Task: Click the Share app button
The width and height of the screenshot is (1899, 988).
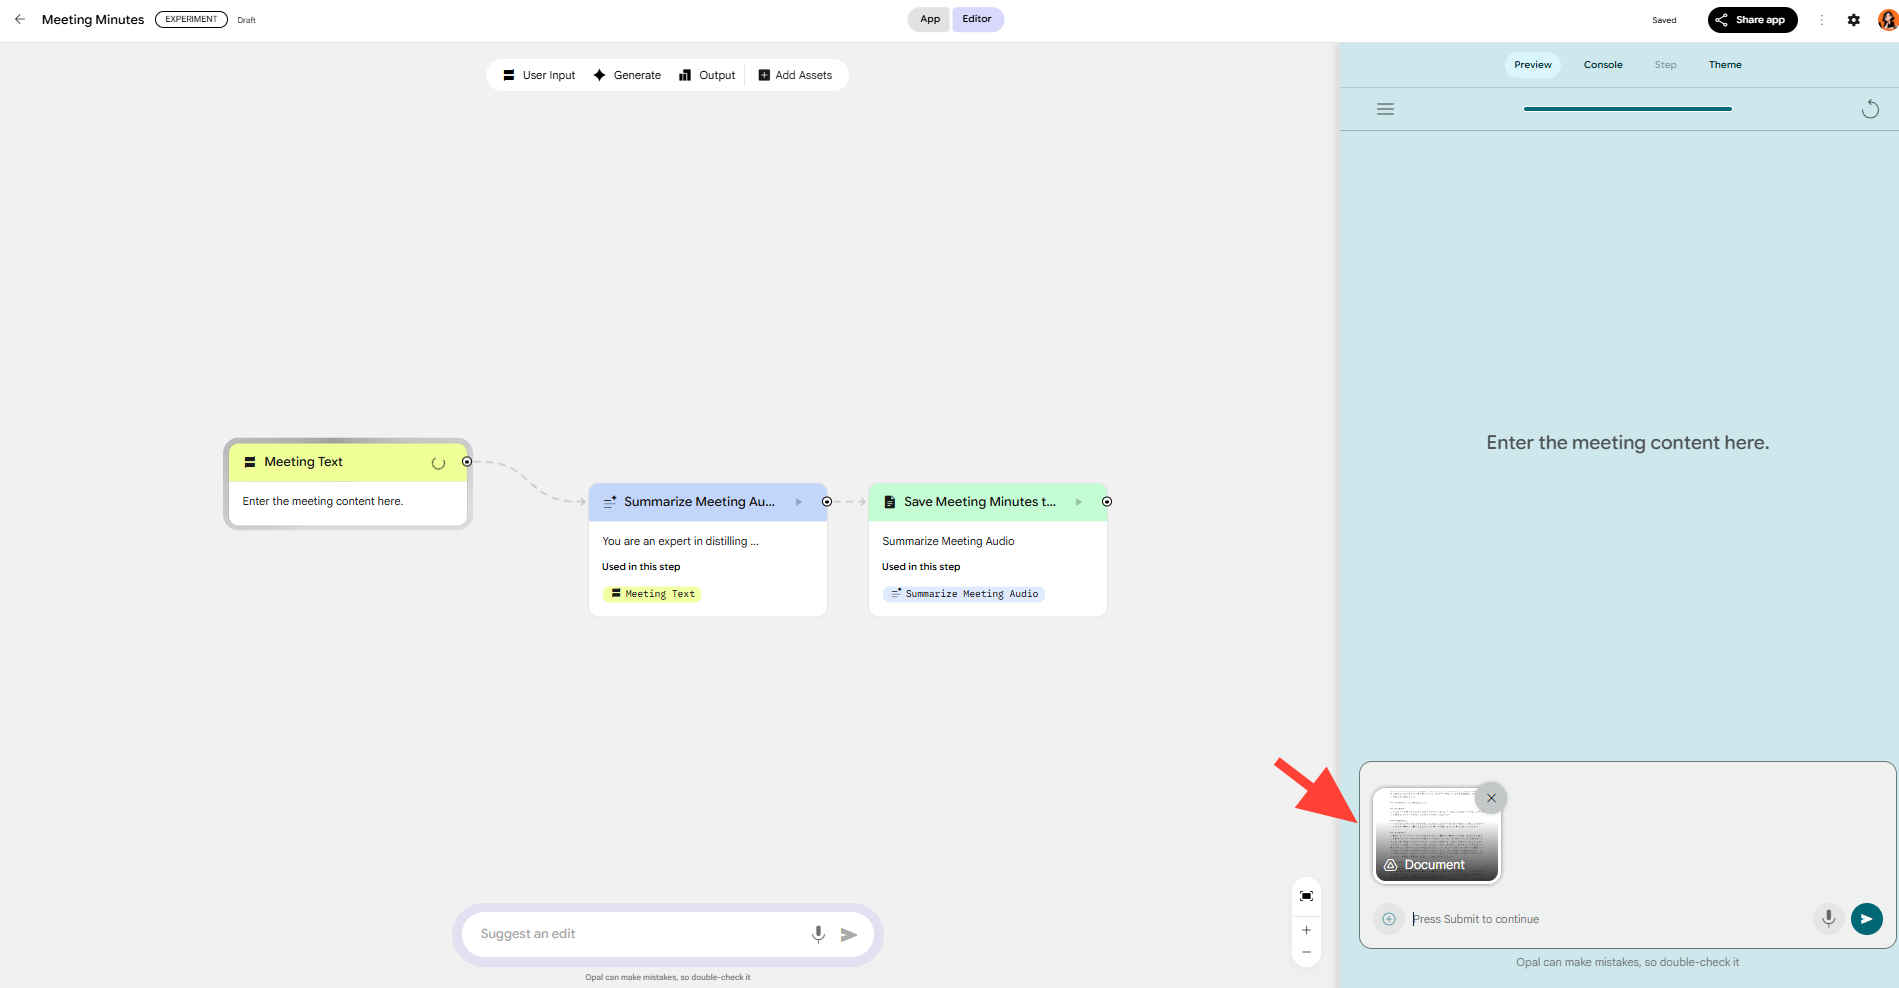Action: [x=1751, y=20]
